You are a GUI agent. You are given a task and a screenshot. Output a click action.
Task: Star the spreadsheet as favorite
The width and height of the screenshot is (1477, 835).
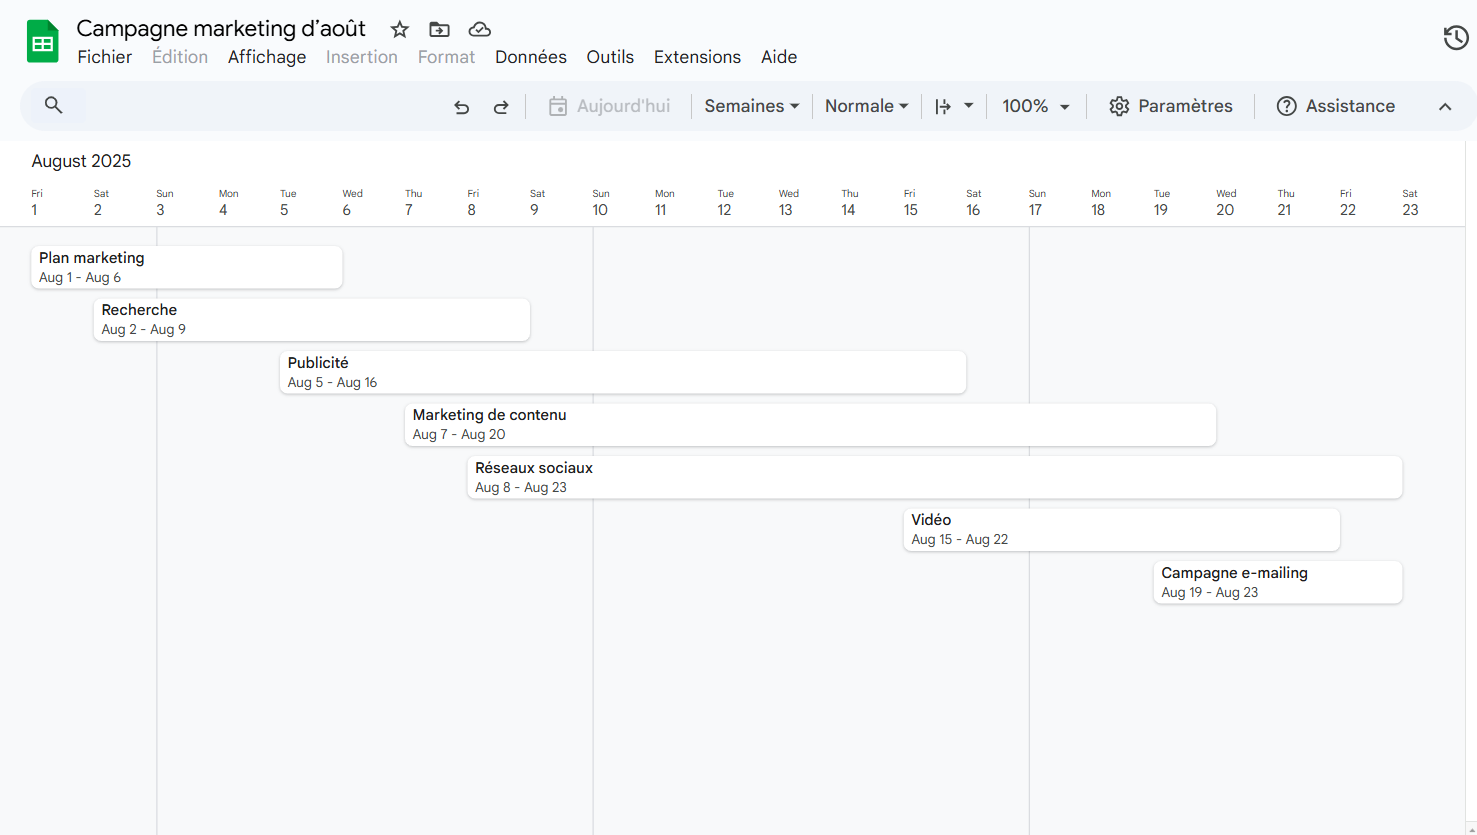(x=399, y=29)
